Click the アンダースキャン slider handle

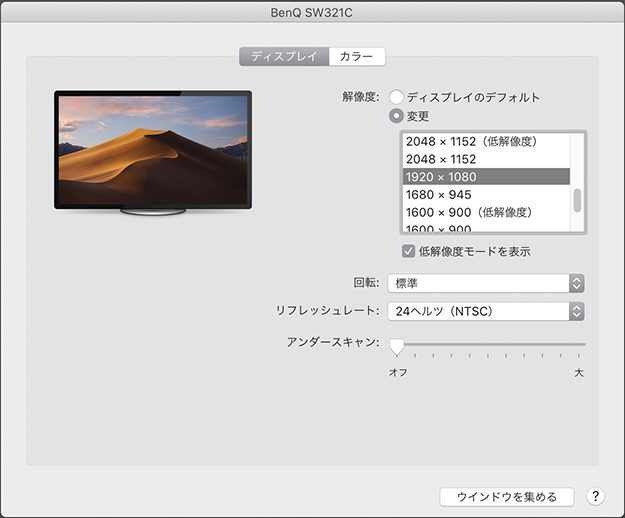397,346
